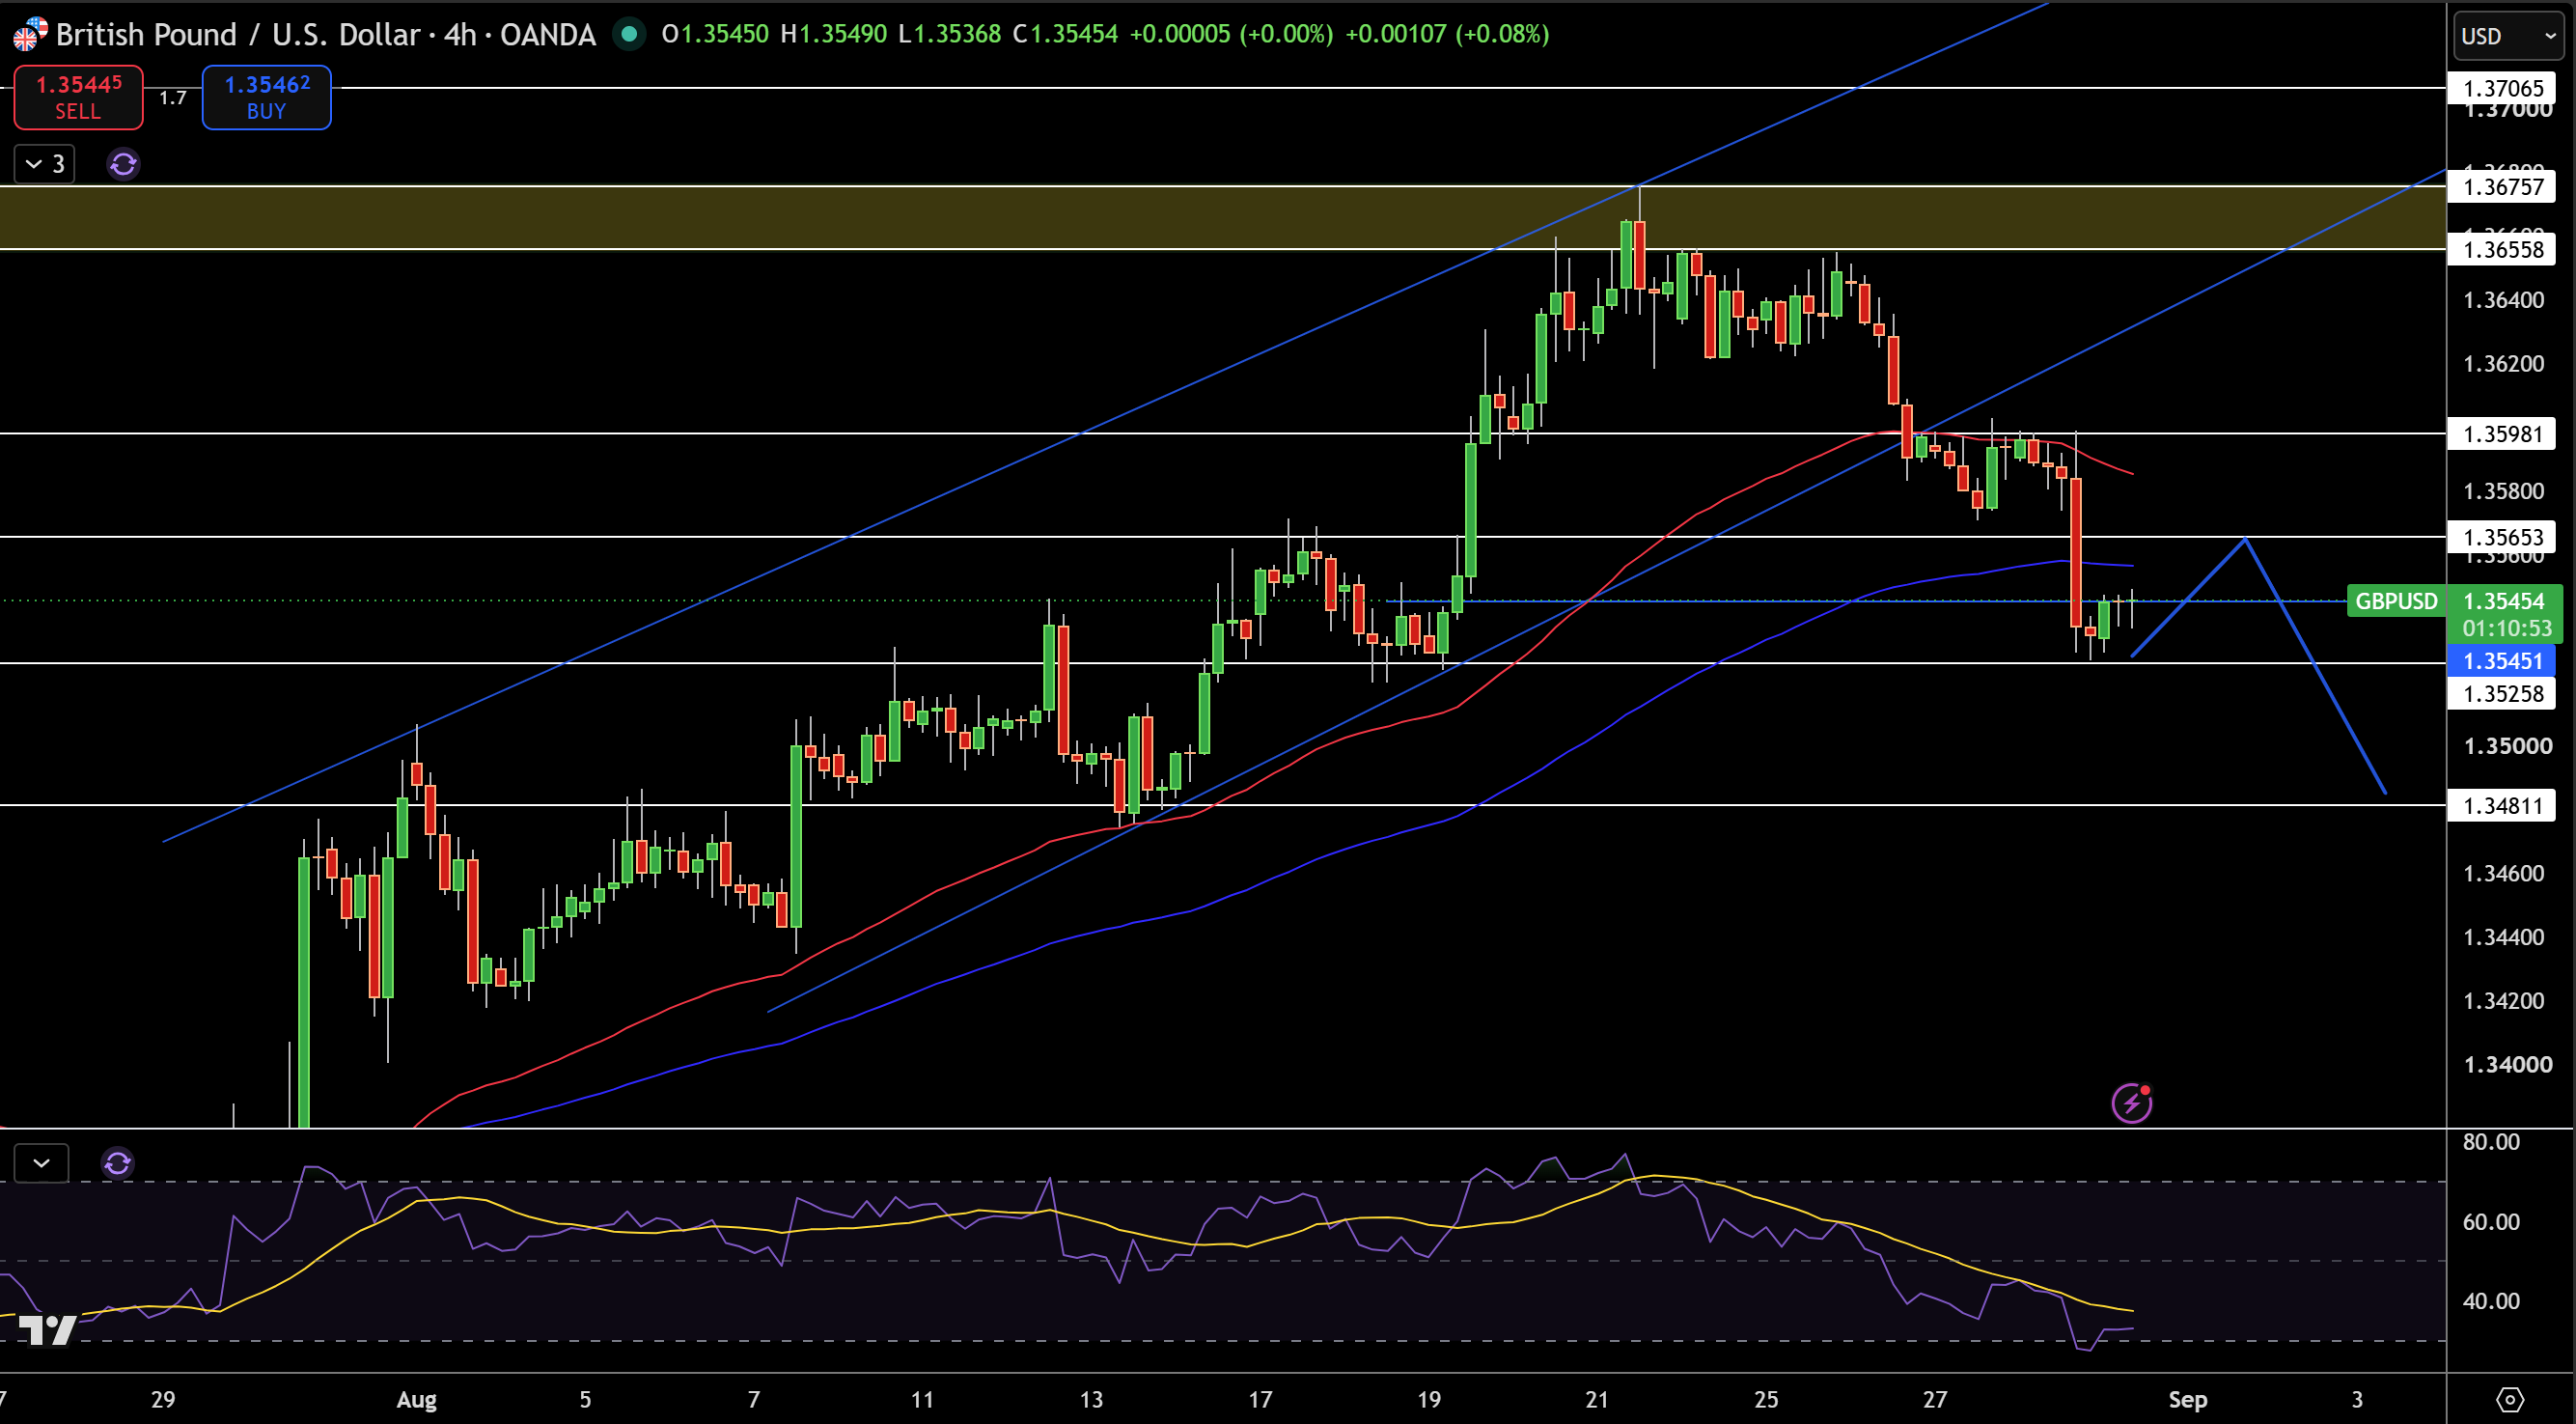Click the green market status dot
This screenshot has height=1424, width=2576.
tap(629, 34)
